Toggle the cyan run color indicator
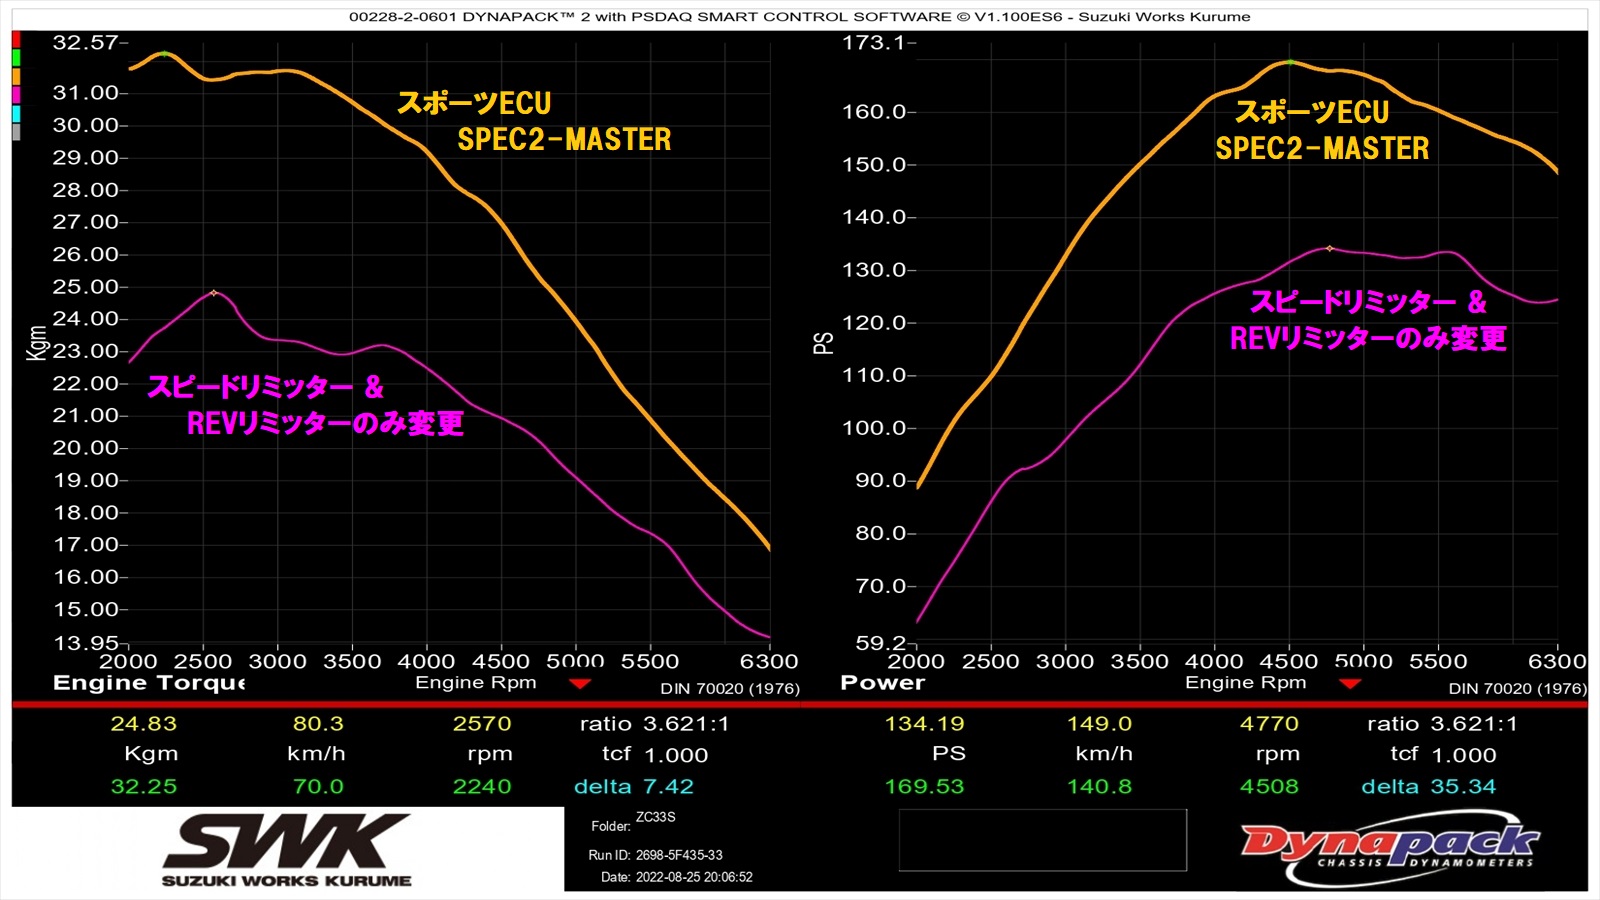This screenshot has width=1600, height=900. 16,114
